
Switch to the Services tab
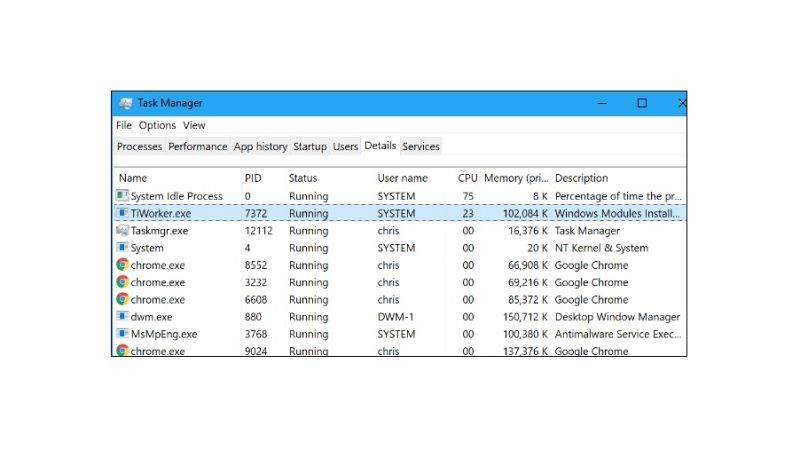tap(421, 146)
